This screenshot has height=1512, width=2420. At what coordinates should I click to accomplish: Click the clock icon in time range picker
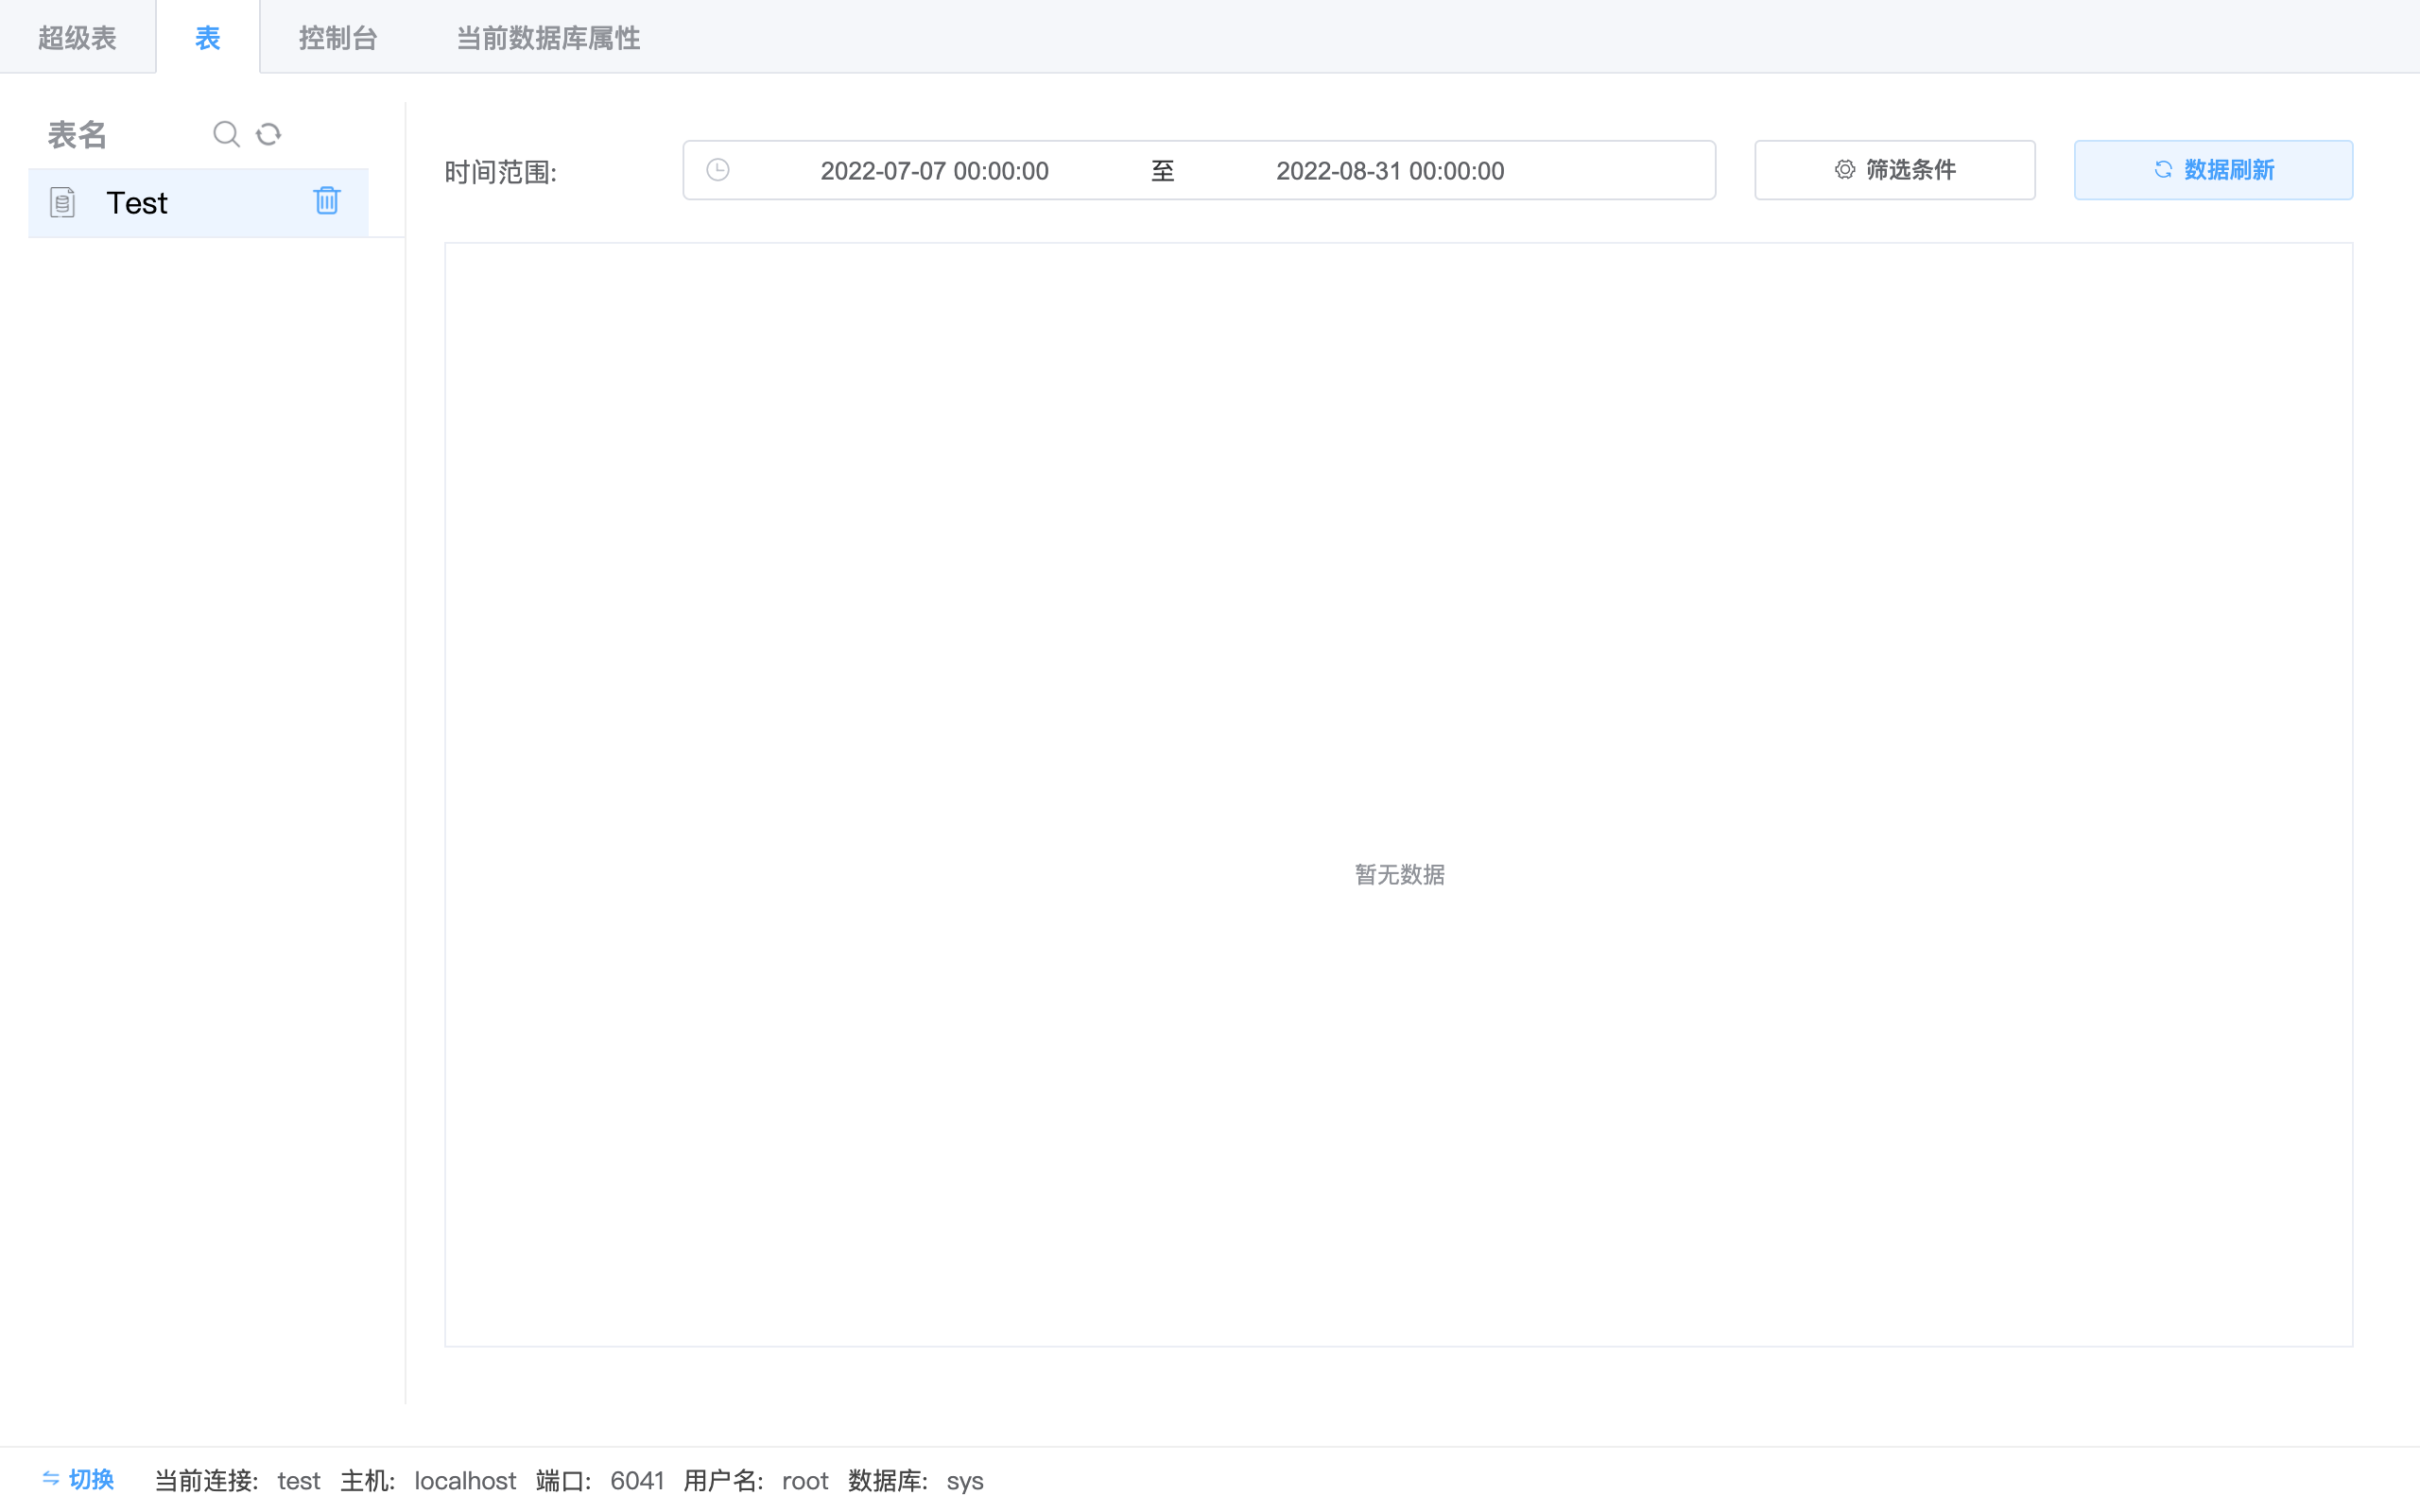(717, 170)
